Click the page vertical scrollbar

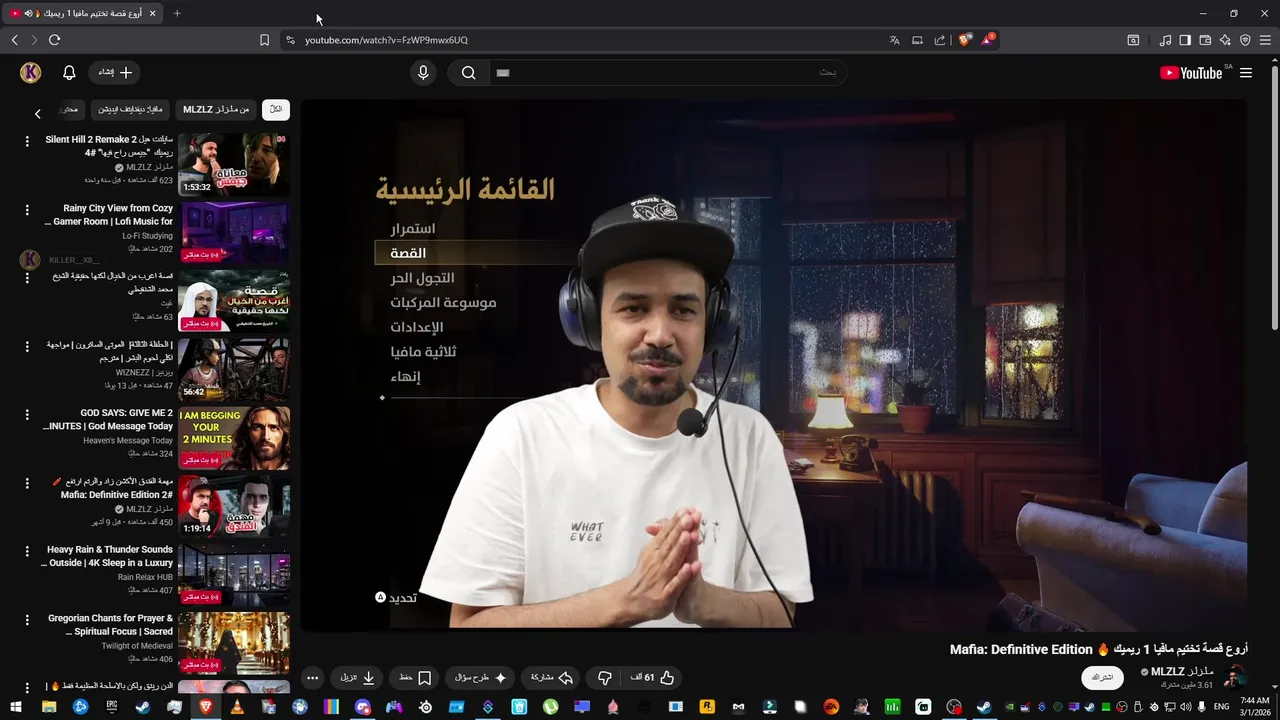(x=1274, y=200)
